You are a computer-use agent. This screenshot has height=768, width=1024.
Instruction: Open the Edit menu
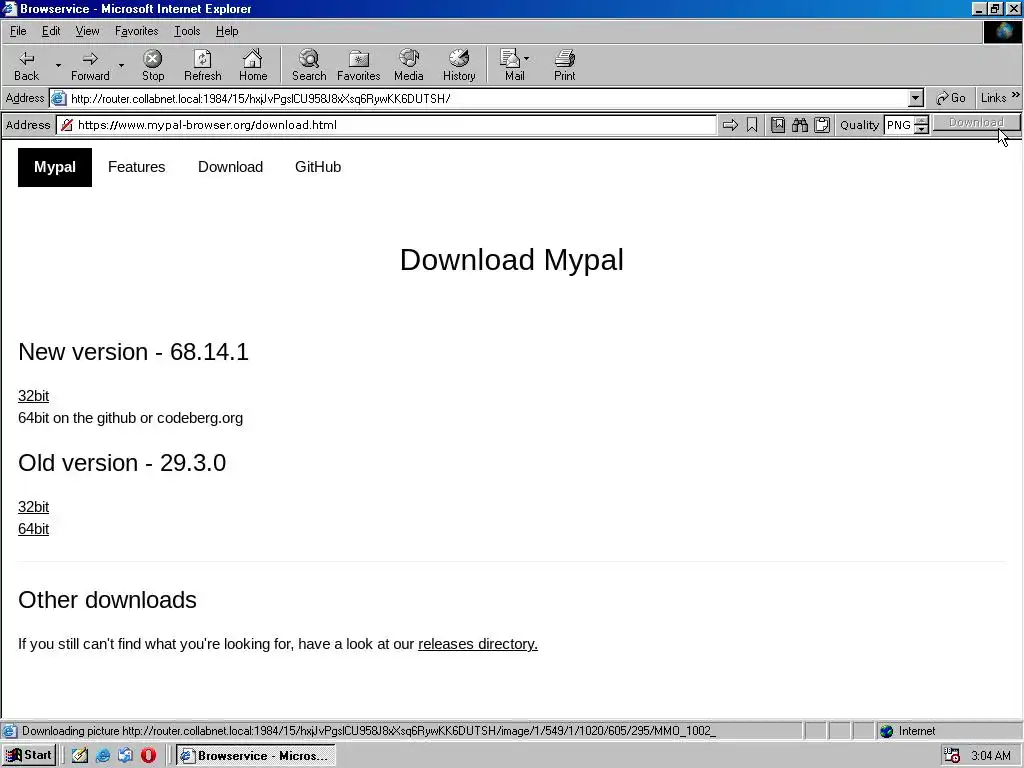[51, 31]
